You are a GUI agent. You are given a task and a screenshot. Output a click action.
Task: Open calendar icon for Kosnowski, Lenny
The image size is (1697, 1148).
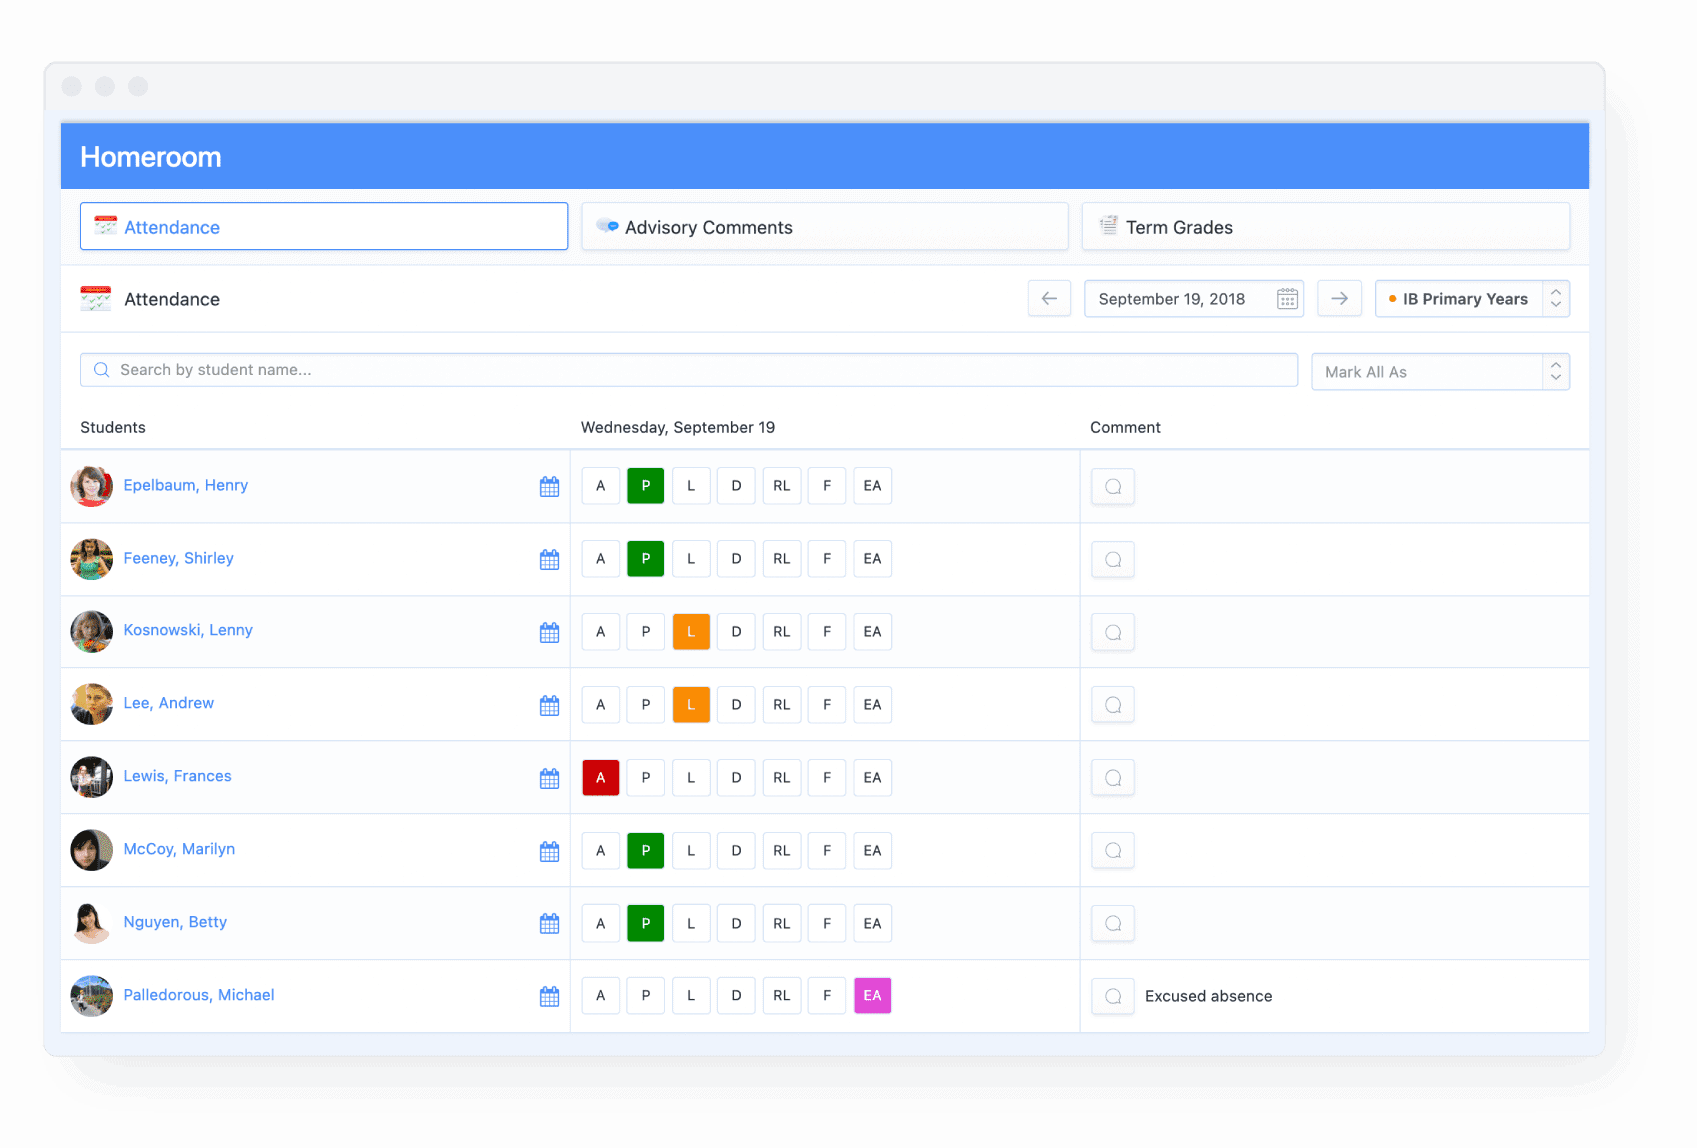549,632
